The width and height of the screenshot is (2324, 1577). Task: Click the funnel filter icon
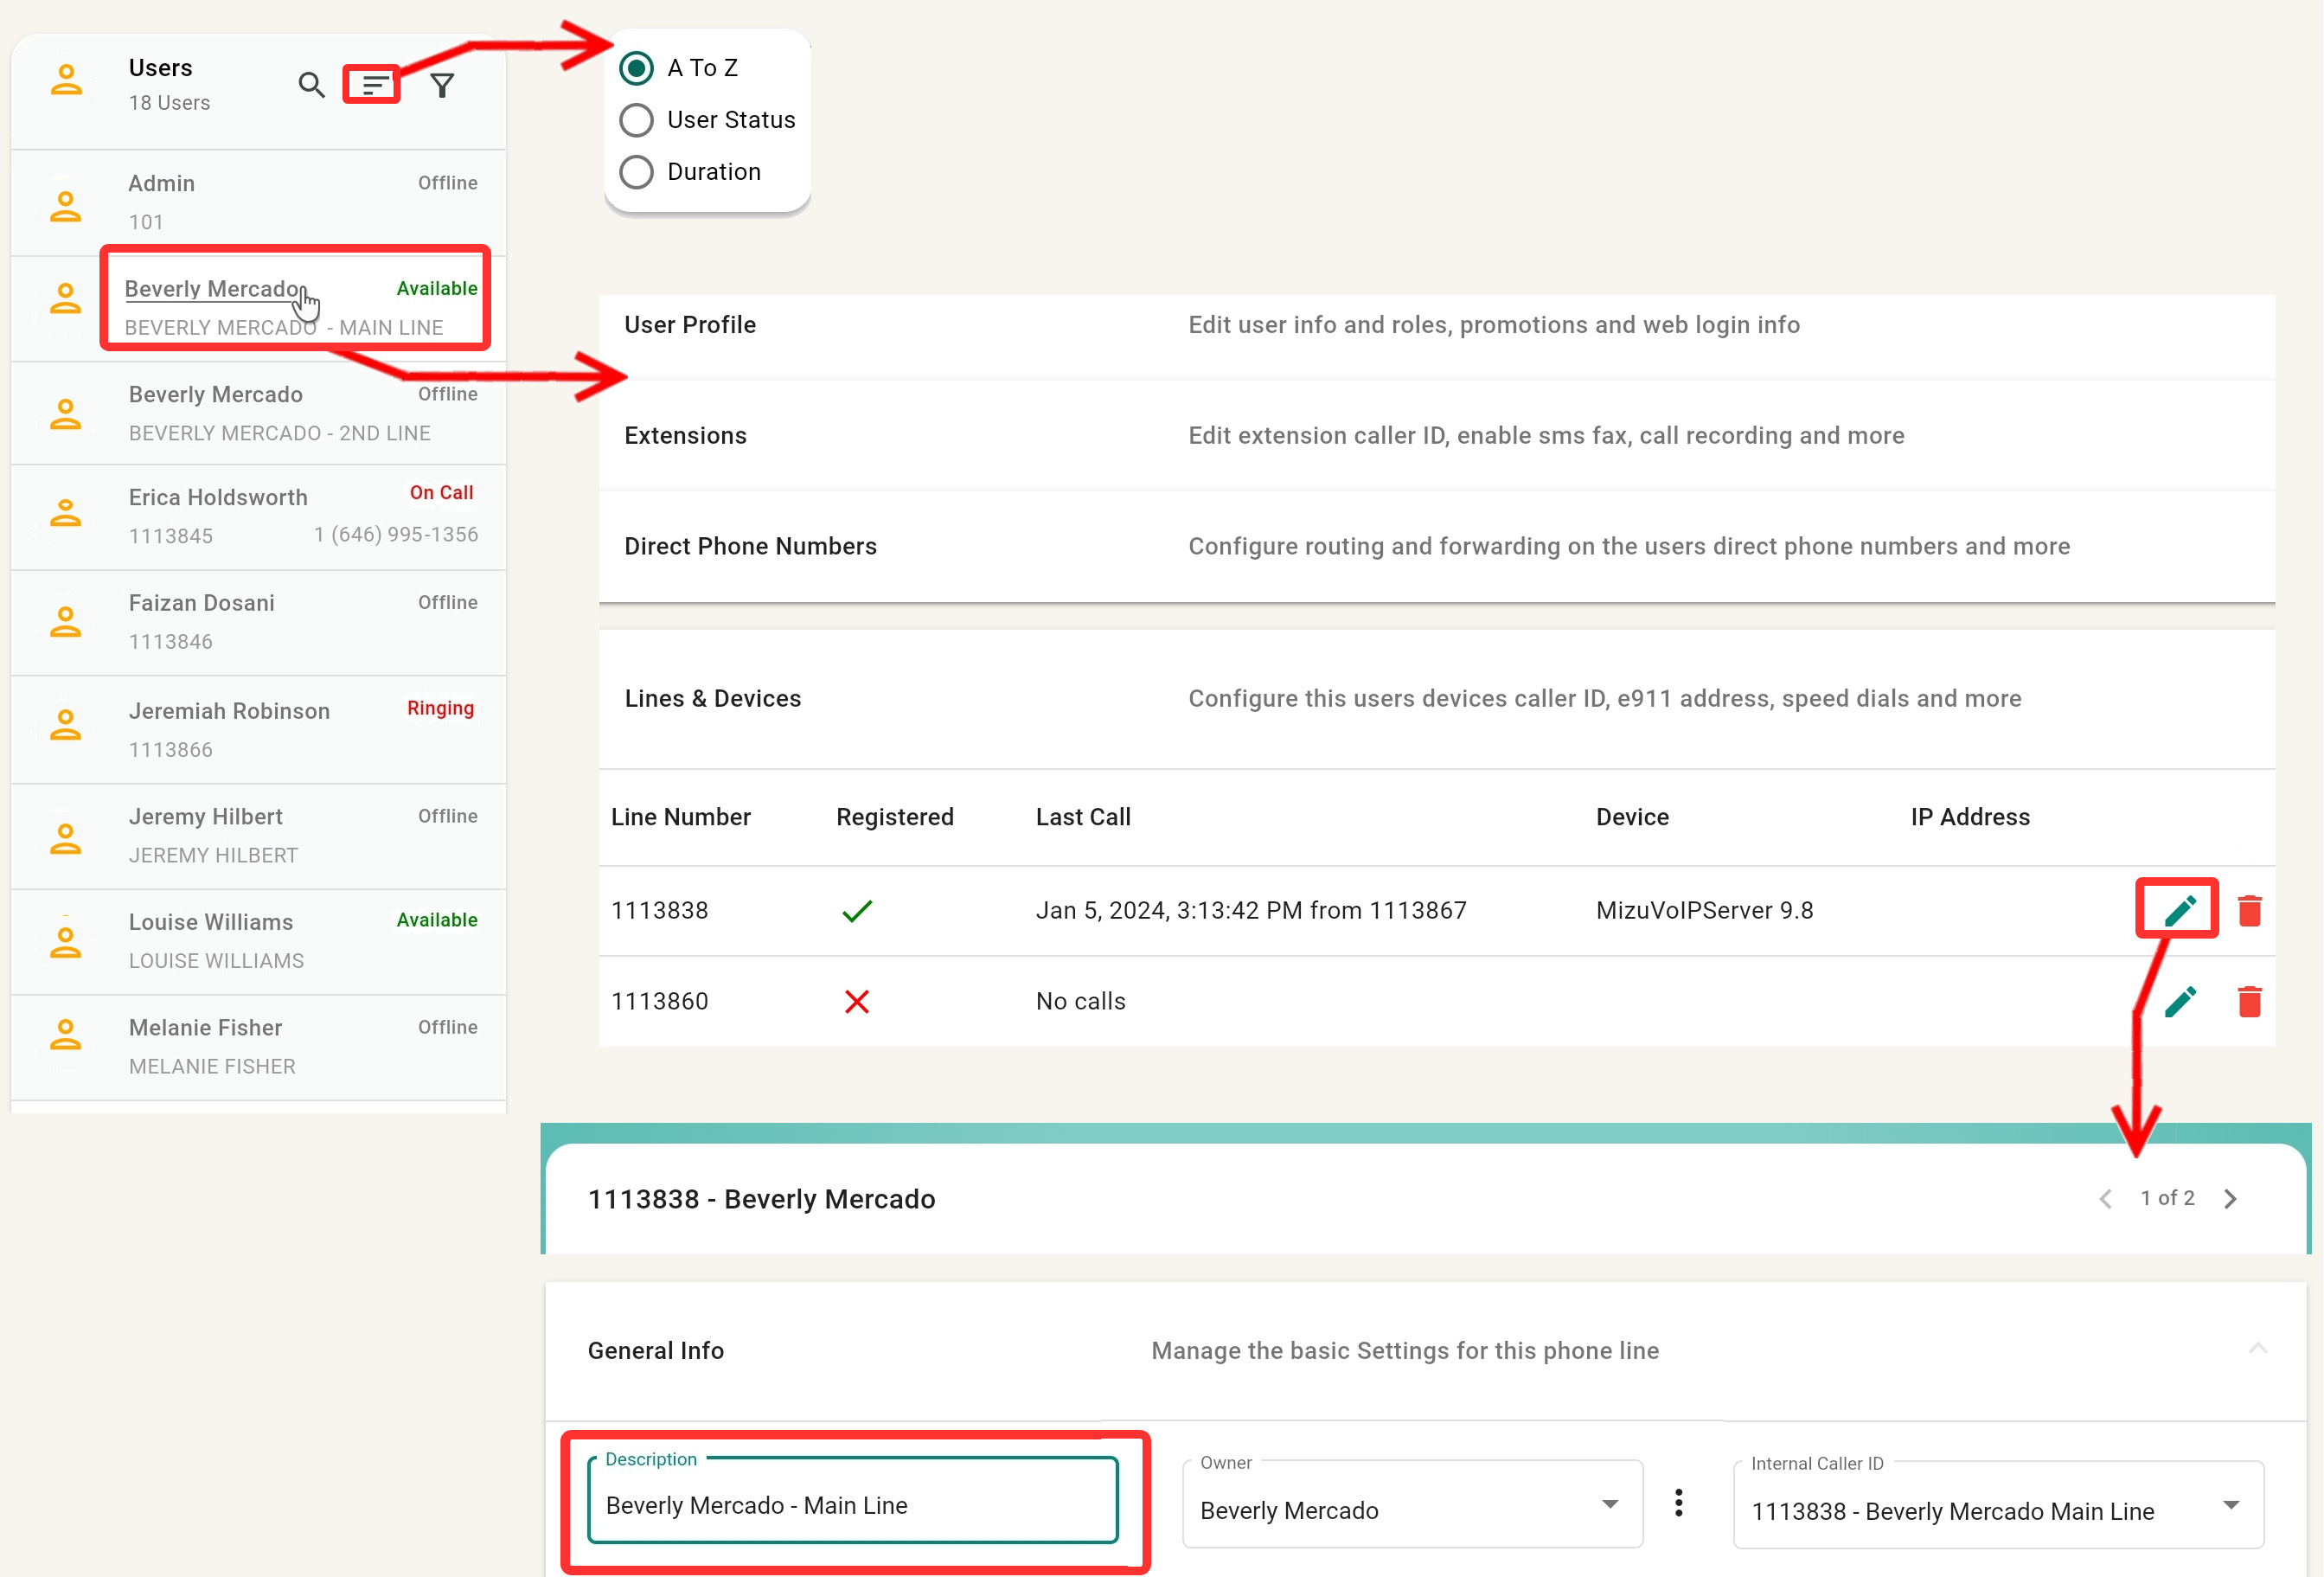pos(442,85)
